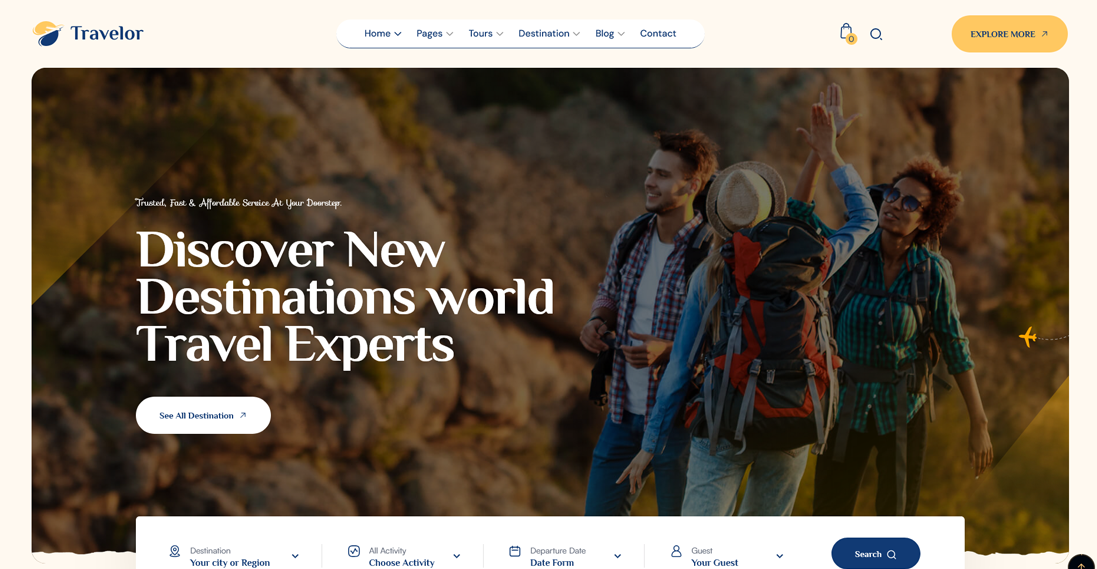
Task: Click the All Activity chart icon
Action: pos(354,552)
